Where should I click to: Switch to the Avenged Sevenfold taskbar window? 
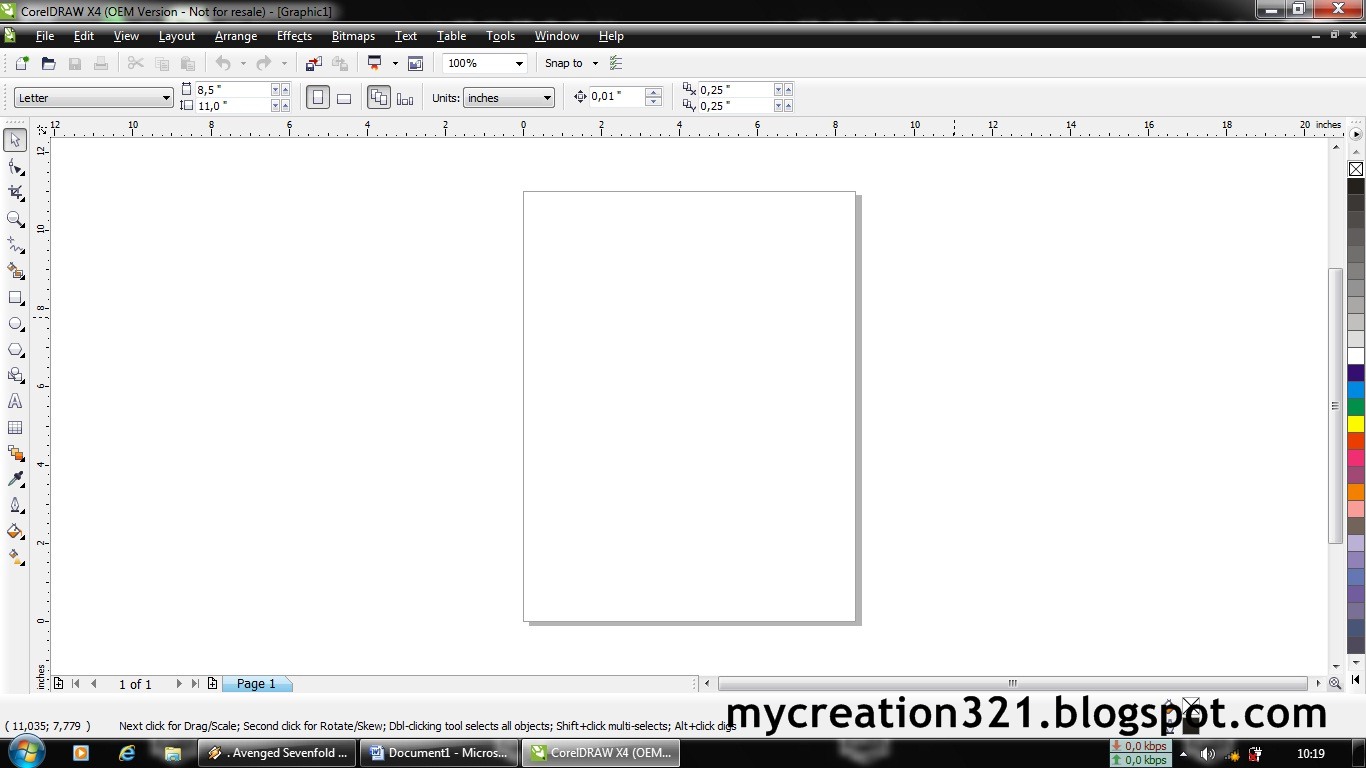[x=278, y=753]
